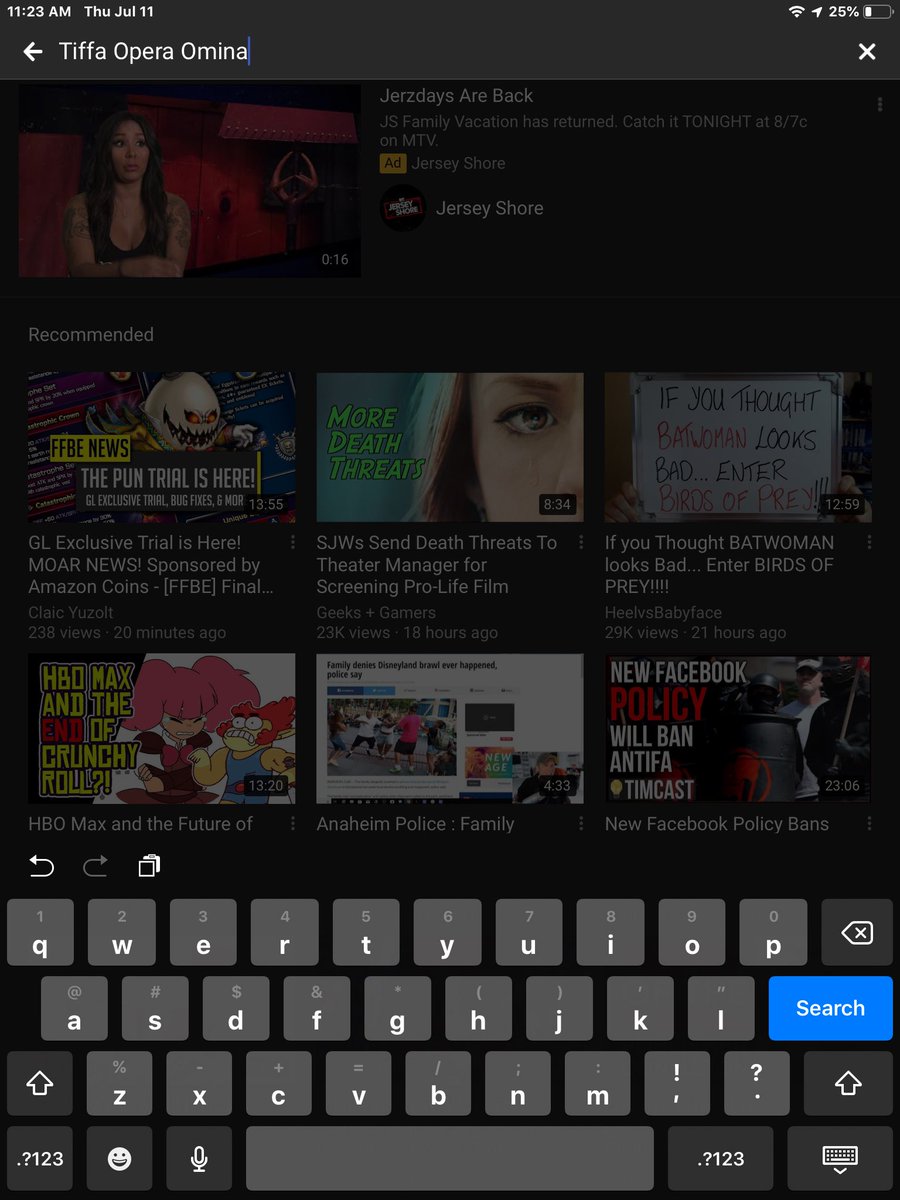The image size is (900, 1200).
Task: Open options menu for Jerzdays Are Back ad
Action: (x=880, y=104)
